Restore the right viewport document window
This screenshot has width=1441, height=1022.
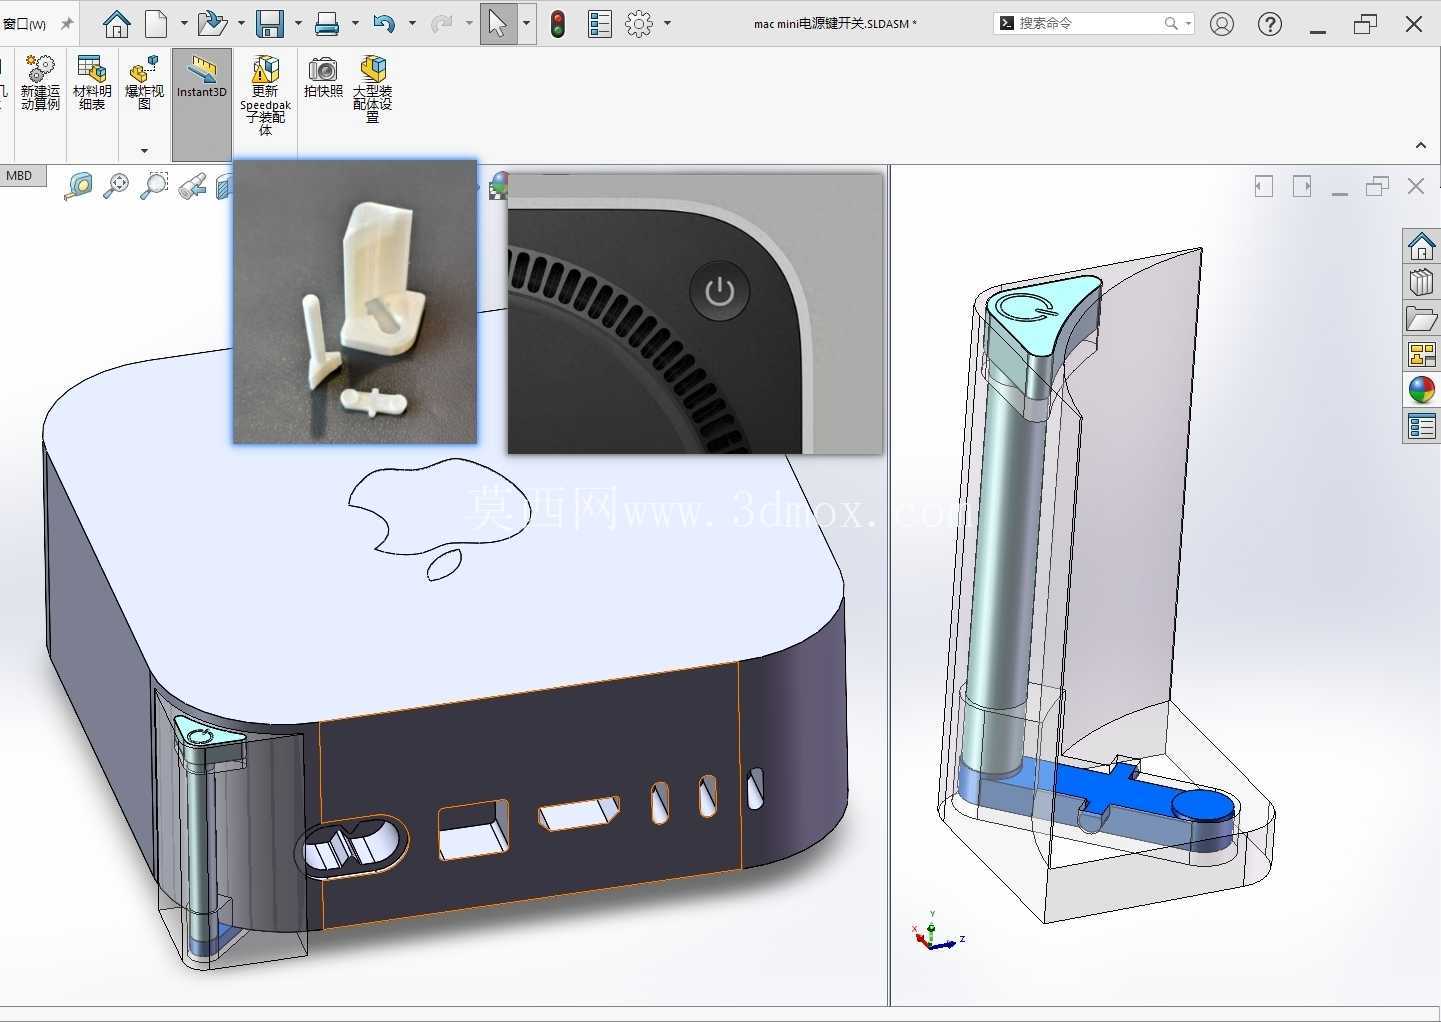coord(1378,186)
